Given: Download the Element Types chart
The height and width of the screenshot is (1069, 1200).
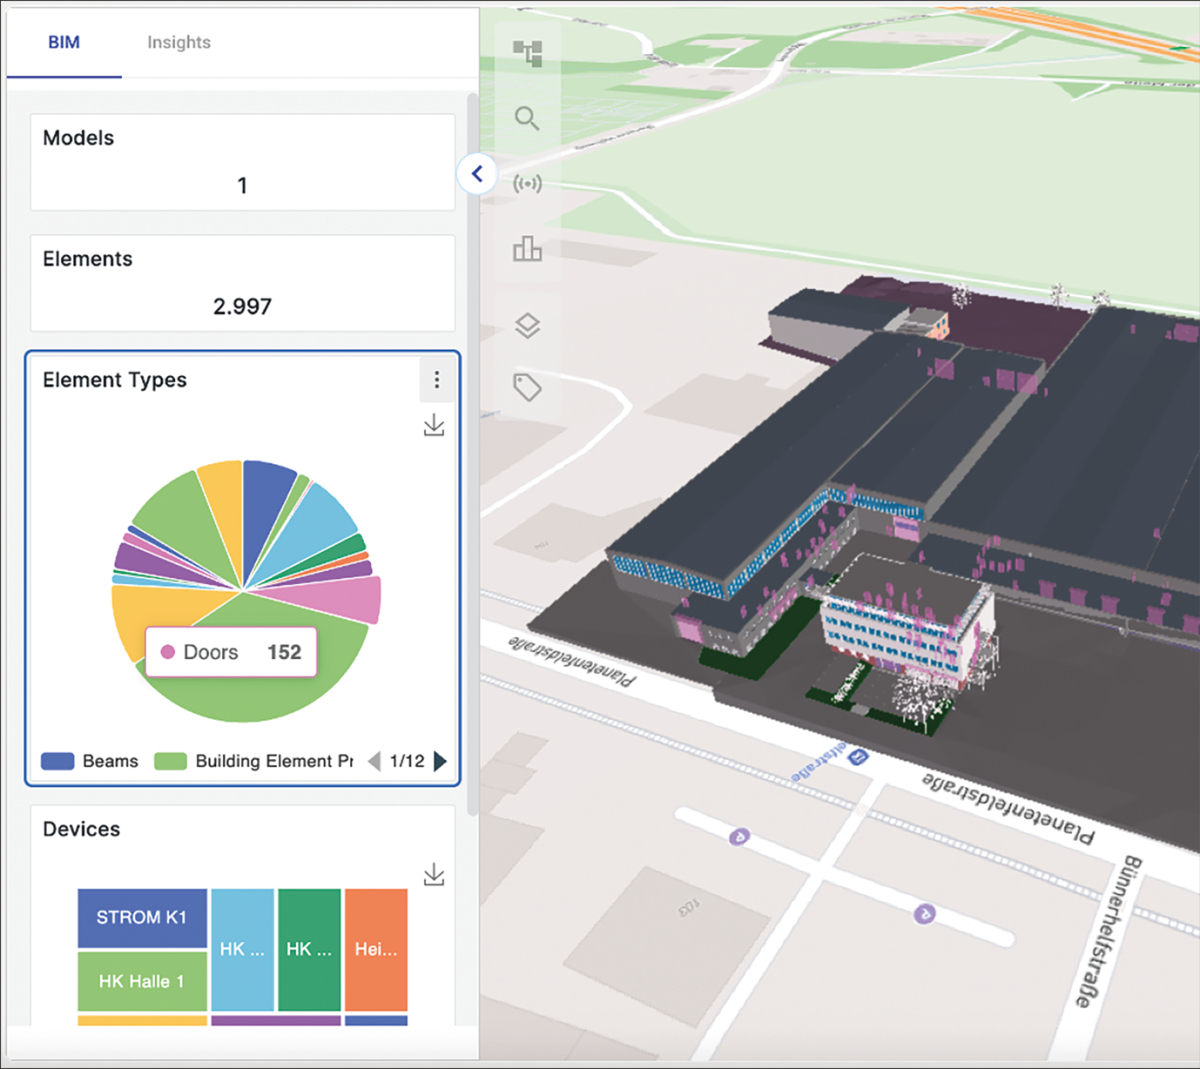Looking at the screenshot, I should coord(435,424).
